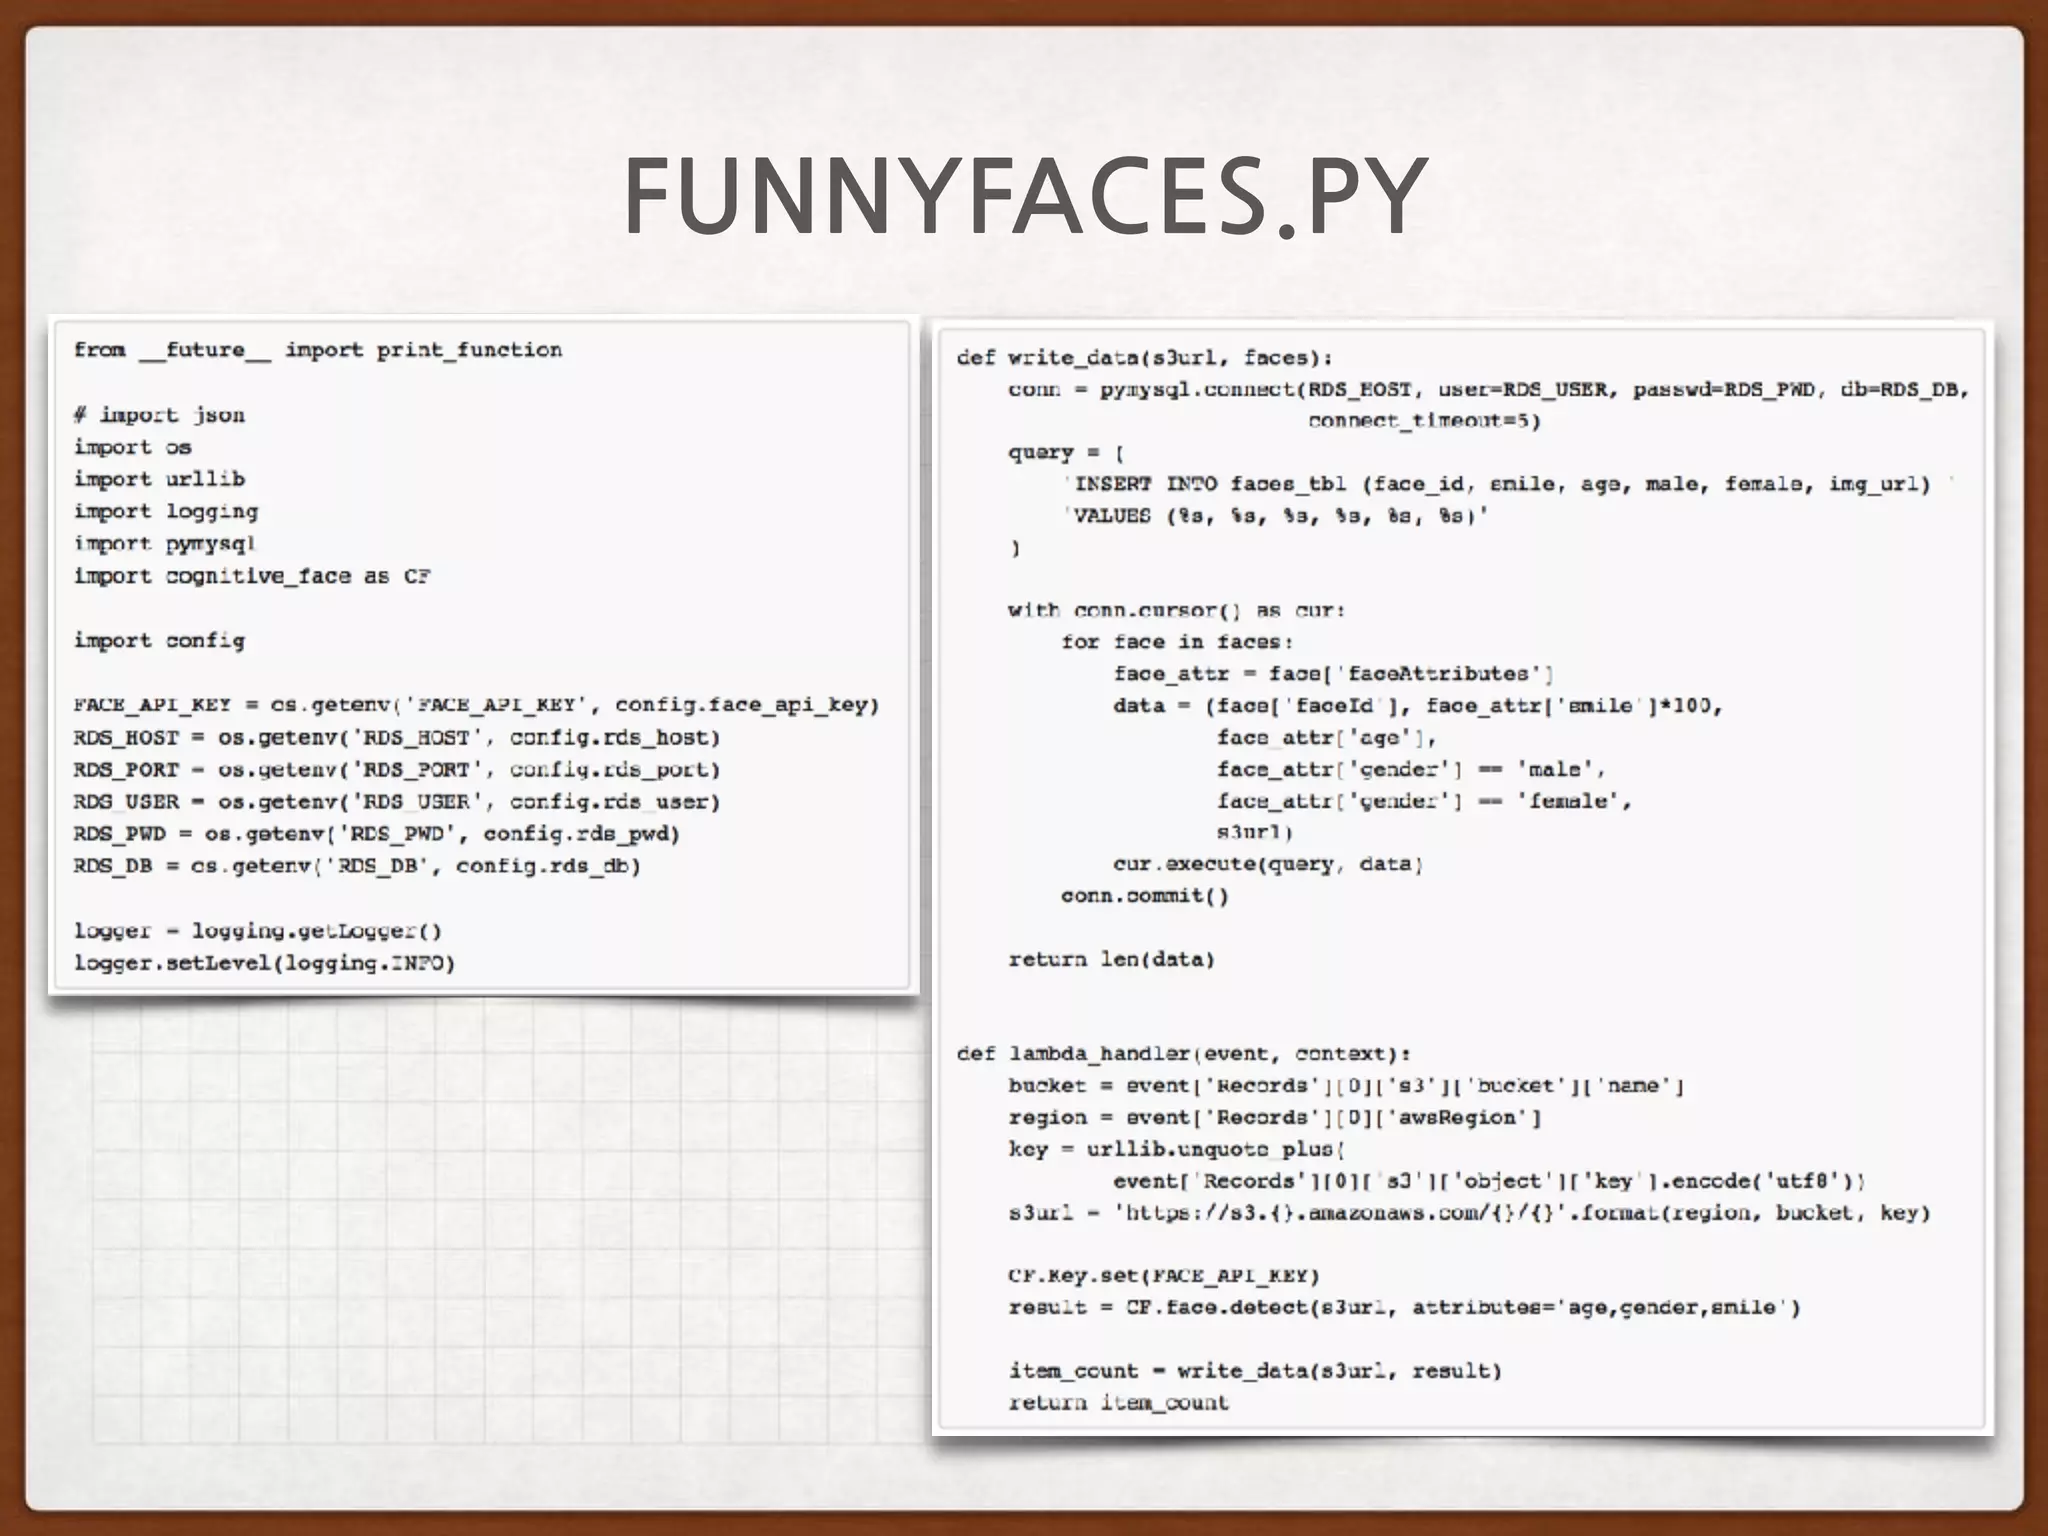This screenshot has width=2048, height=1536.
Task: Click the FUNNYFACES.PY slide title
Action: click(1024, 196)
